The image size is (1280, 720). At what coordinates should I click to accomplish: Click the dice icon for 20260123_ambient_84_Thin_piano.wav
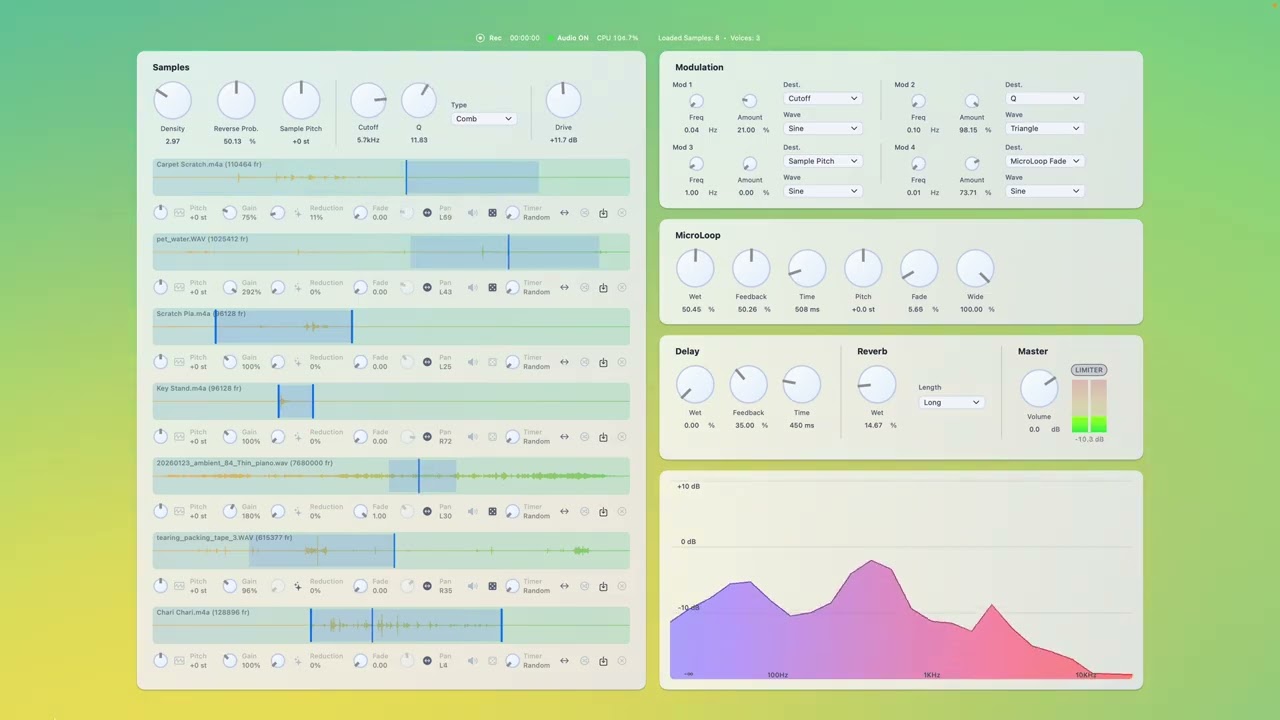coord(492,511)
